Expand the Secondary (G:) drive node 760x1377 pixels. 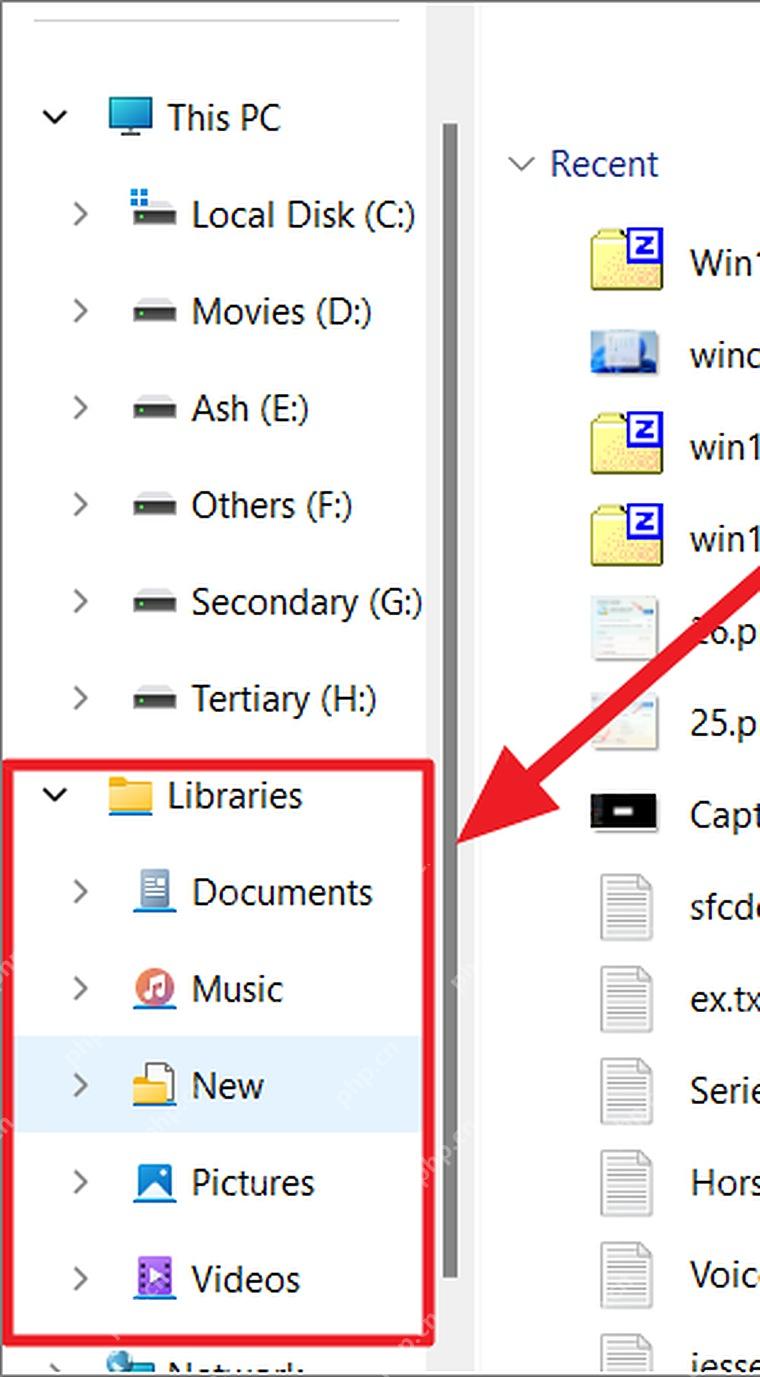pyautogui.click(x=80, y=602)
